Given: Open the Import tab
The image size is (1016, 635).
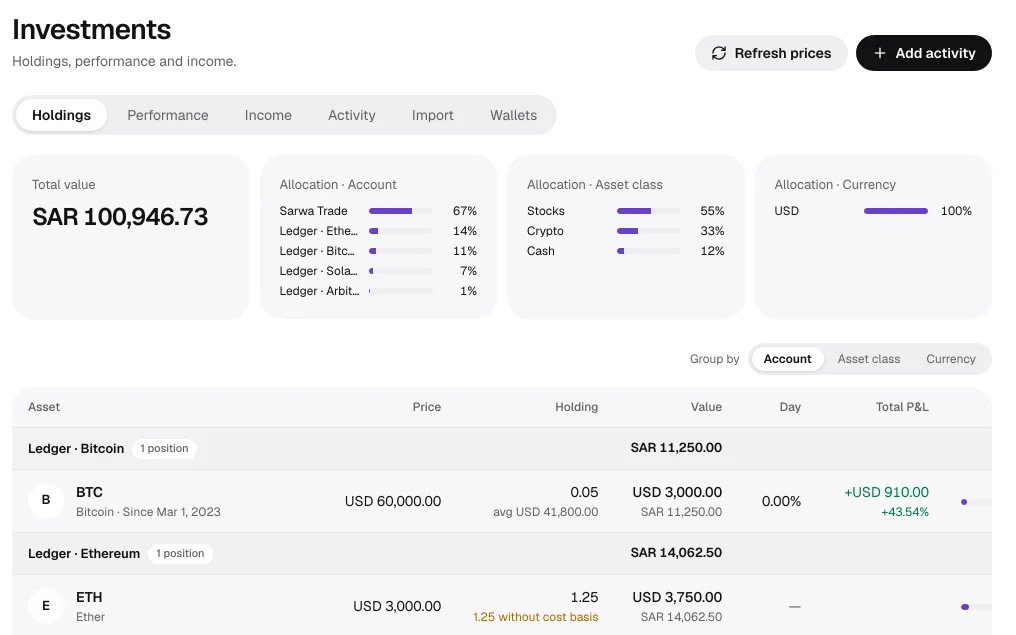Looking at the screenshot, I should pyautogui.click(x=433, y=115).
